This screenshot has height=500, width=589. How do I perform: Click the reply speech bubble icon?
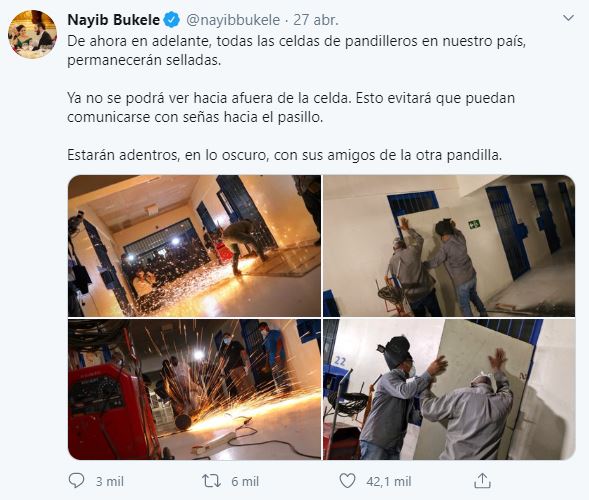(77, 480)
